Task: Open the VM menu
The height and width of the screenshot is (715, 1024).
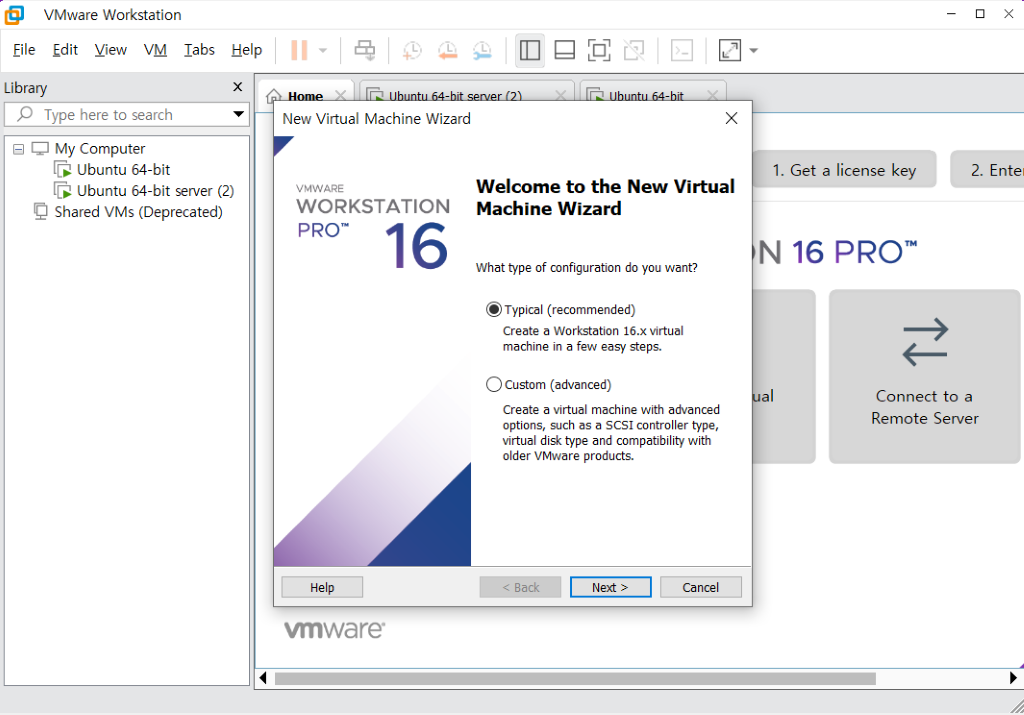Action: click(x=155, y=50)
